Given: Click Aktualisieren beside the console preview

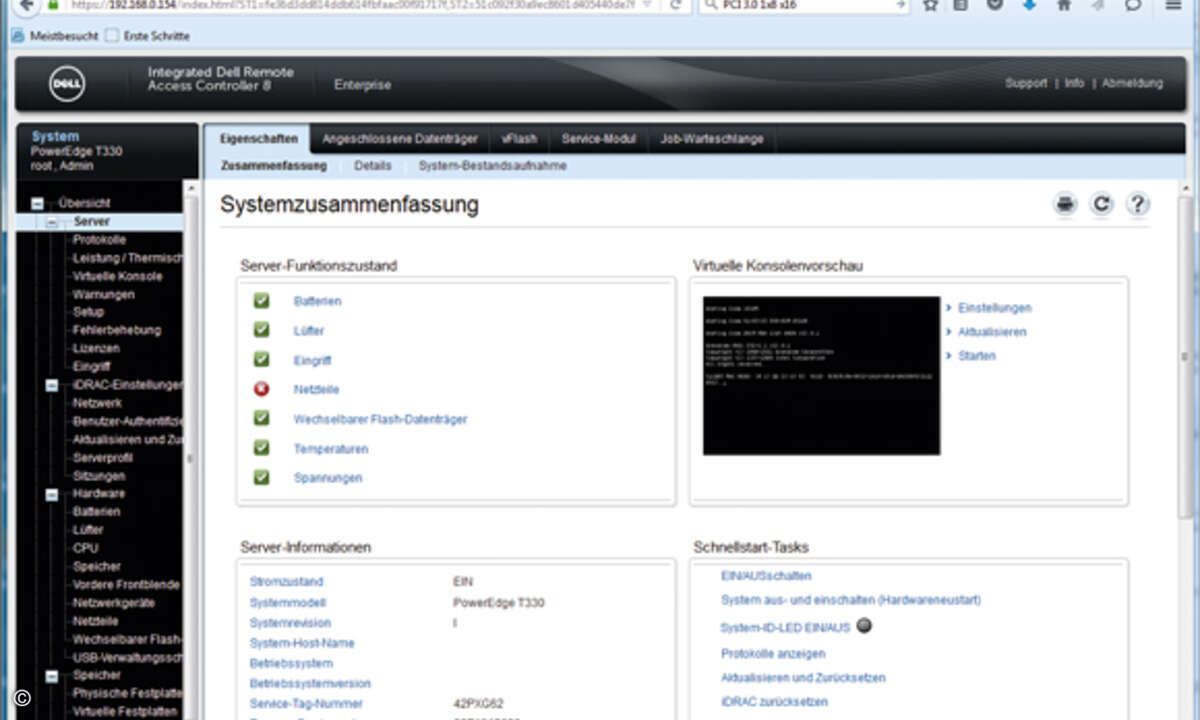Looking at the screenshot, I should (x=992, y=332).
